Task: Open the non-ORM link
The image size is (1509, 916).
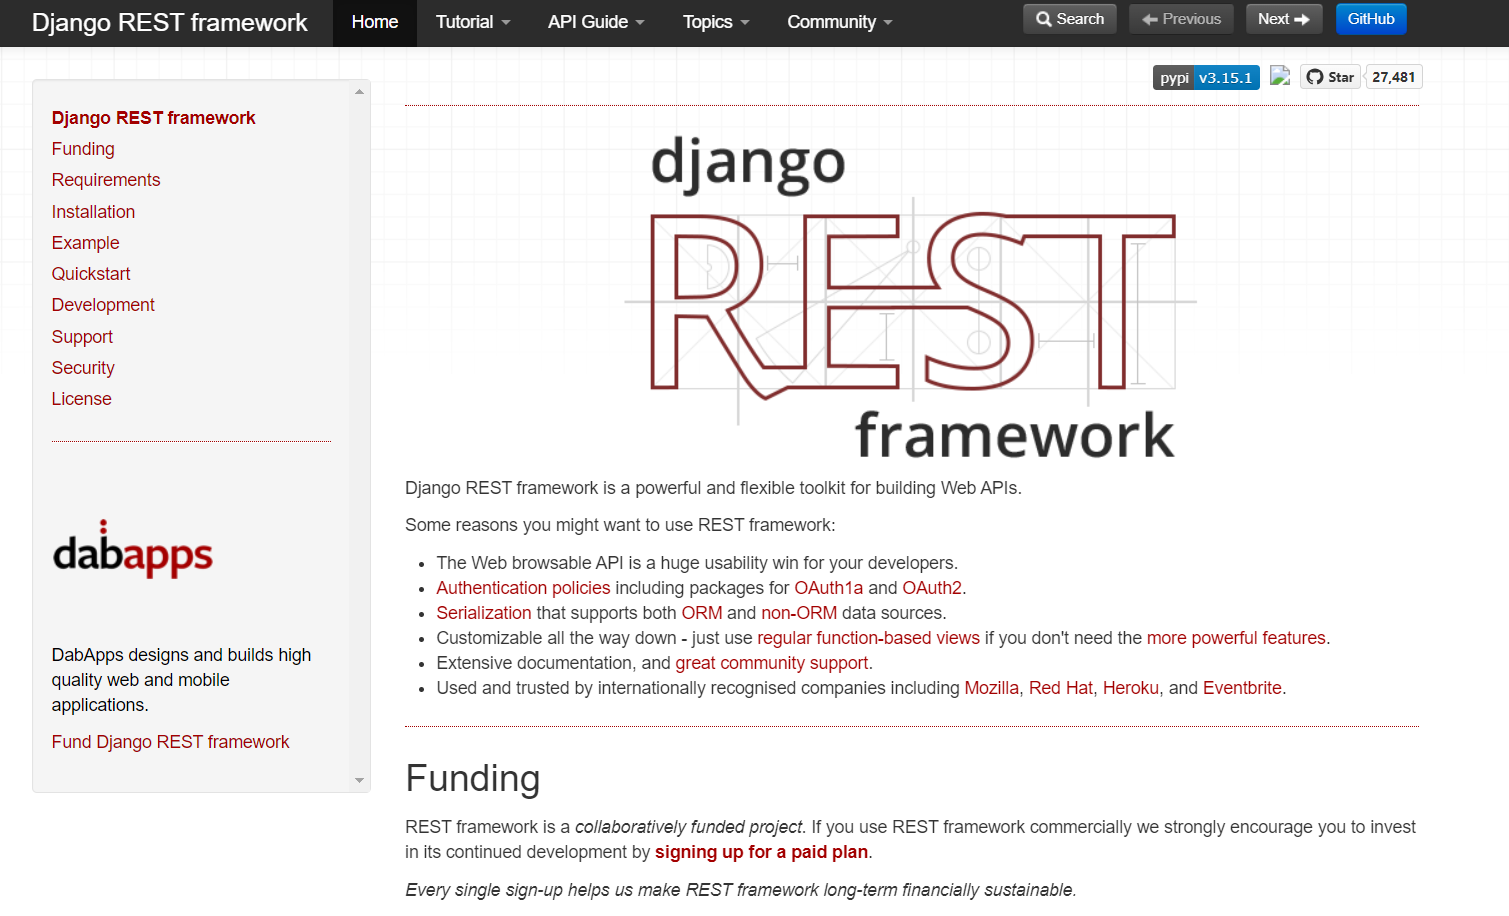Action: pos(799,613)
